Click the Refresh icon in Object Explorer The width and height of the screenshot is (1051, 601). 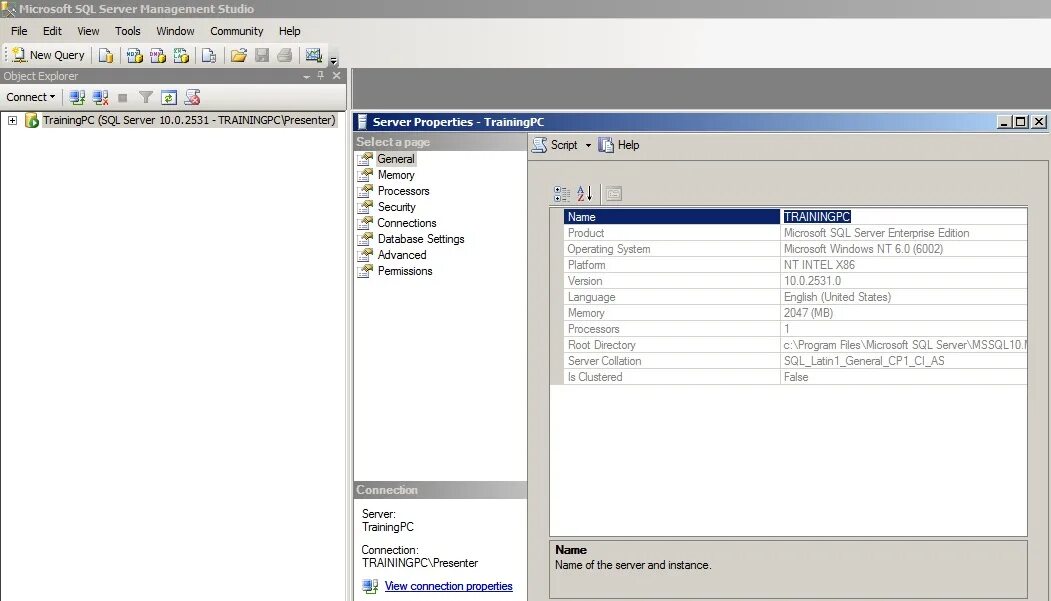point(169,98)
